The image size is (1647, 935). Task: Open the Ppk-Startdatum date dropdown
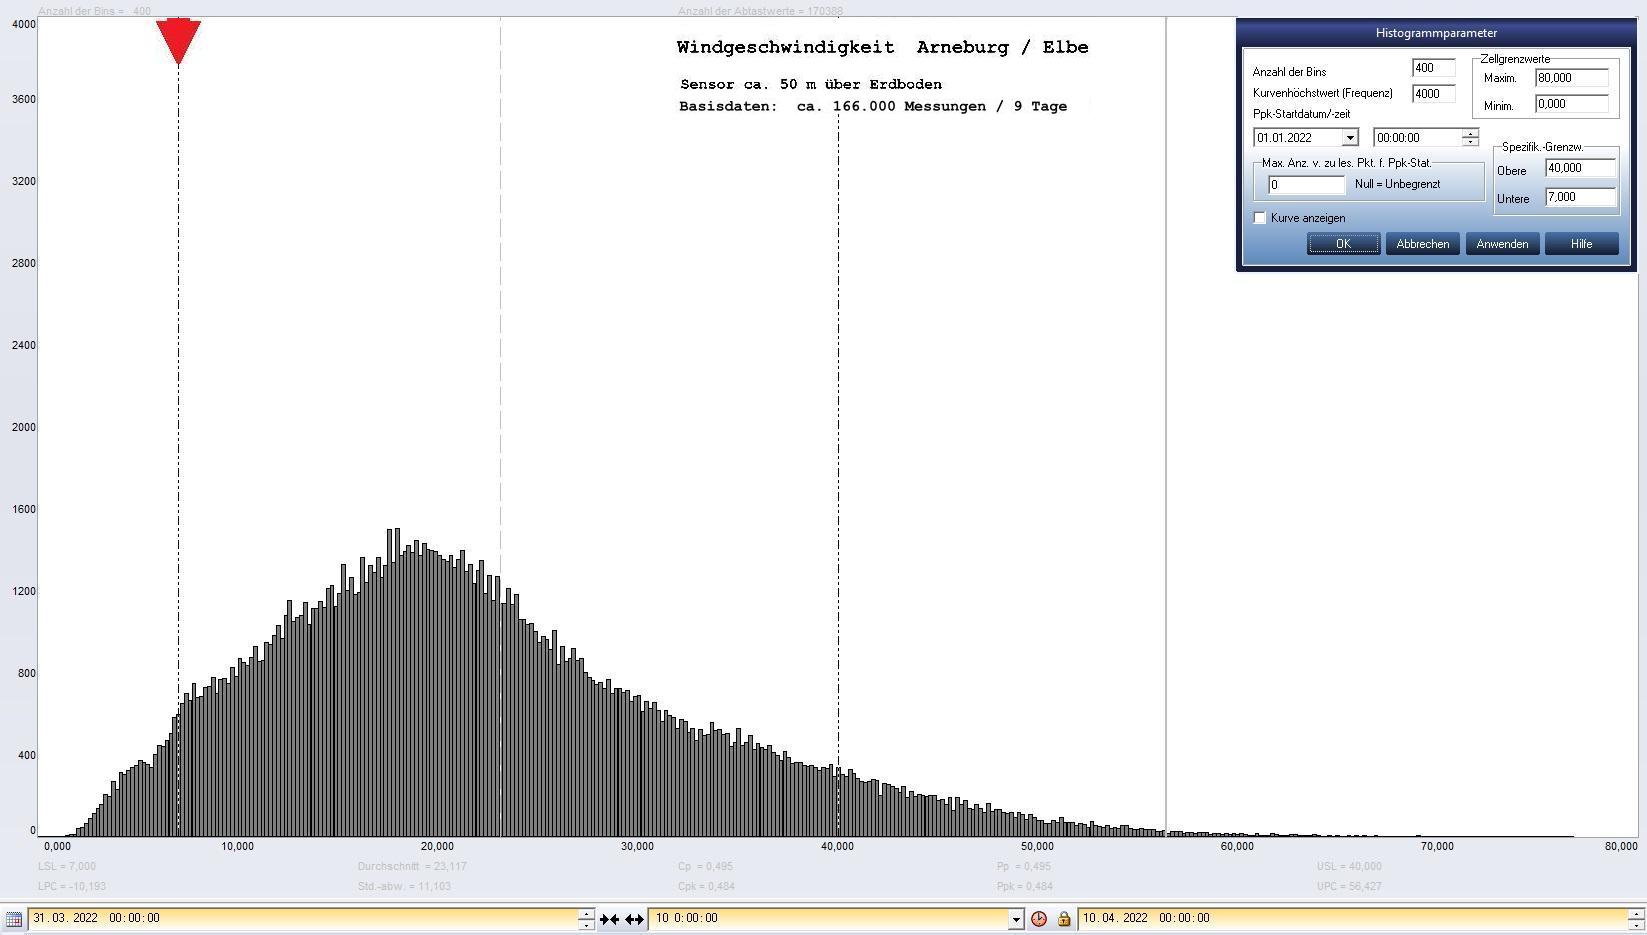click(1349, 138)
